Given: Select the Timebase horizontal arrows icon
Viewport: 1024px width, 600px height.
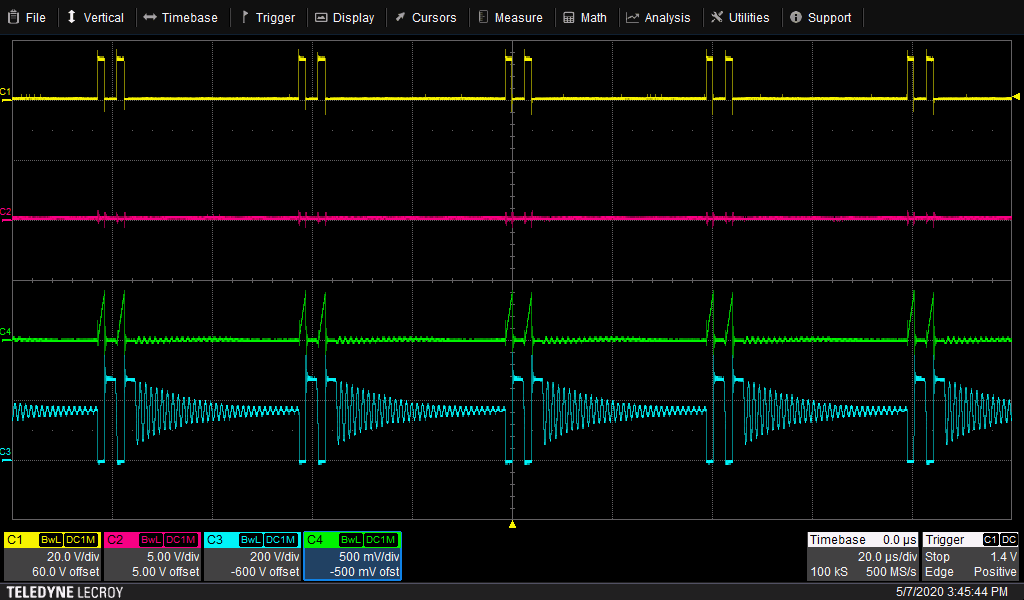Looking at the screenshot, I should pos(152,17).
